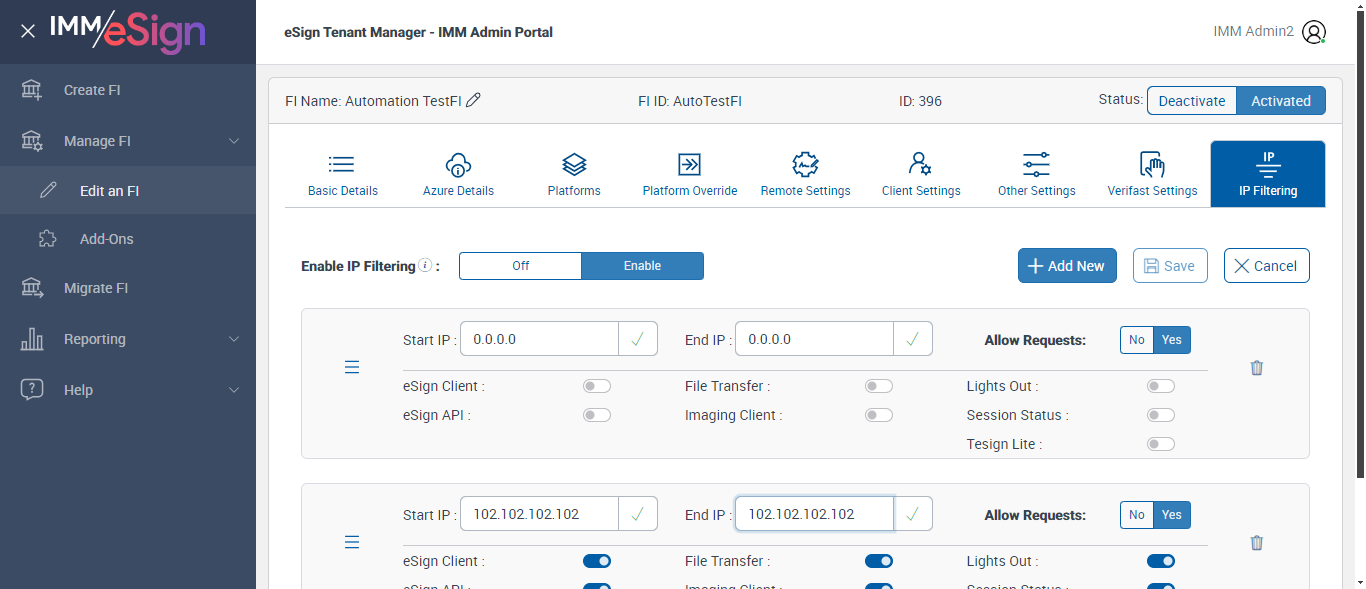The width and height of the screenshot is (1366, 589).
Task: Disable Lights Out toggle in the second row
Action: pos(1161,561)
